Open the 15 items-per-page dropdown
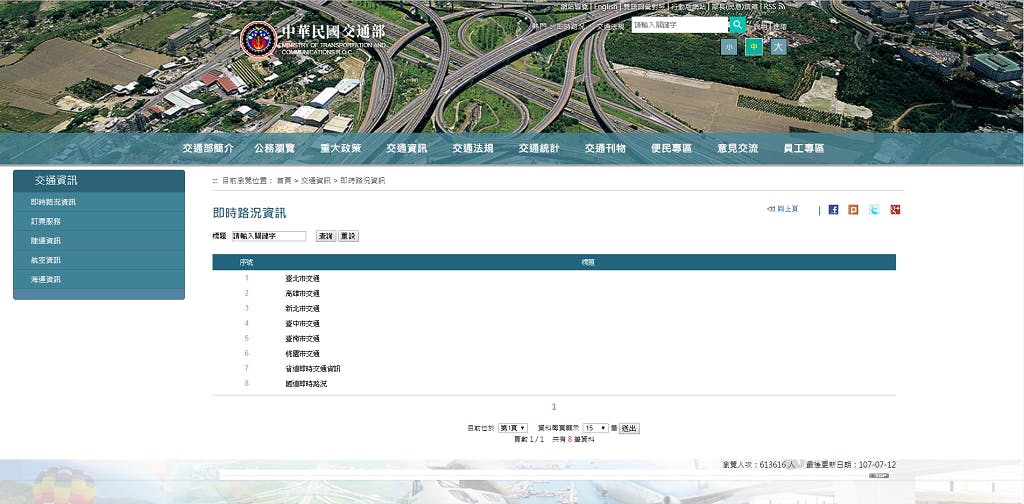This screenshot has width=1024, height=504. tap(596, 428)
